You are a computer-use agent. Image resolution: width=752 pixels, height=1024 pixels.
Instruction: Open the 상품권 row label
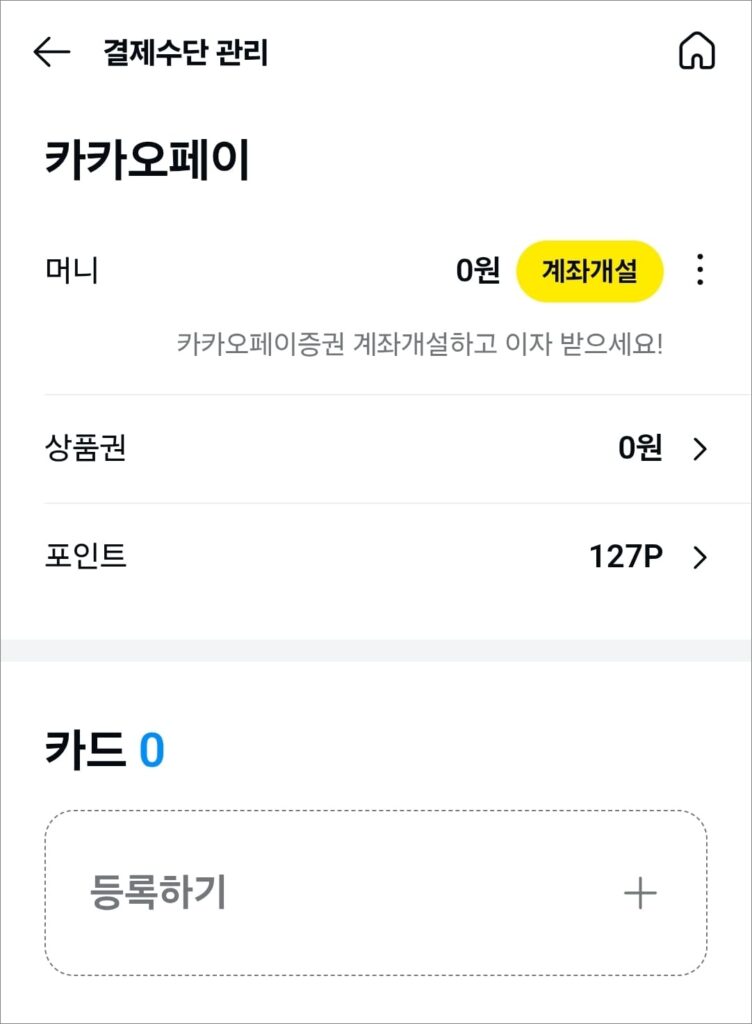(86, 448)
